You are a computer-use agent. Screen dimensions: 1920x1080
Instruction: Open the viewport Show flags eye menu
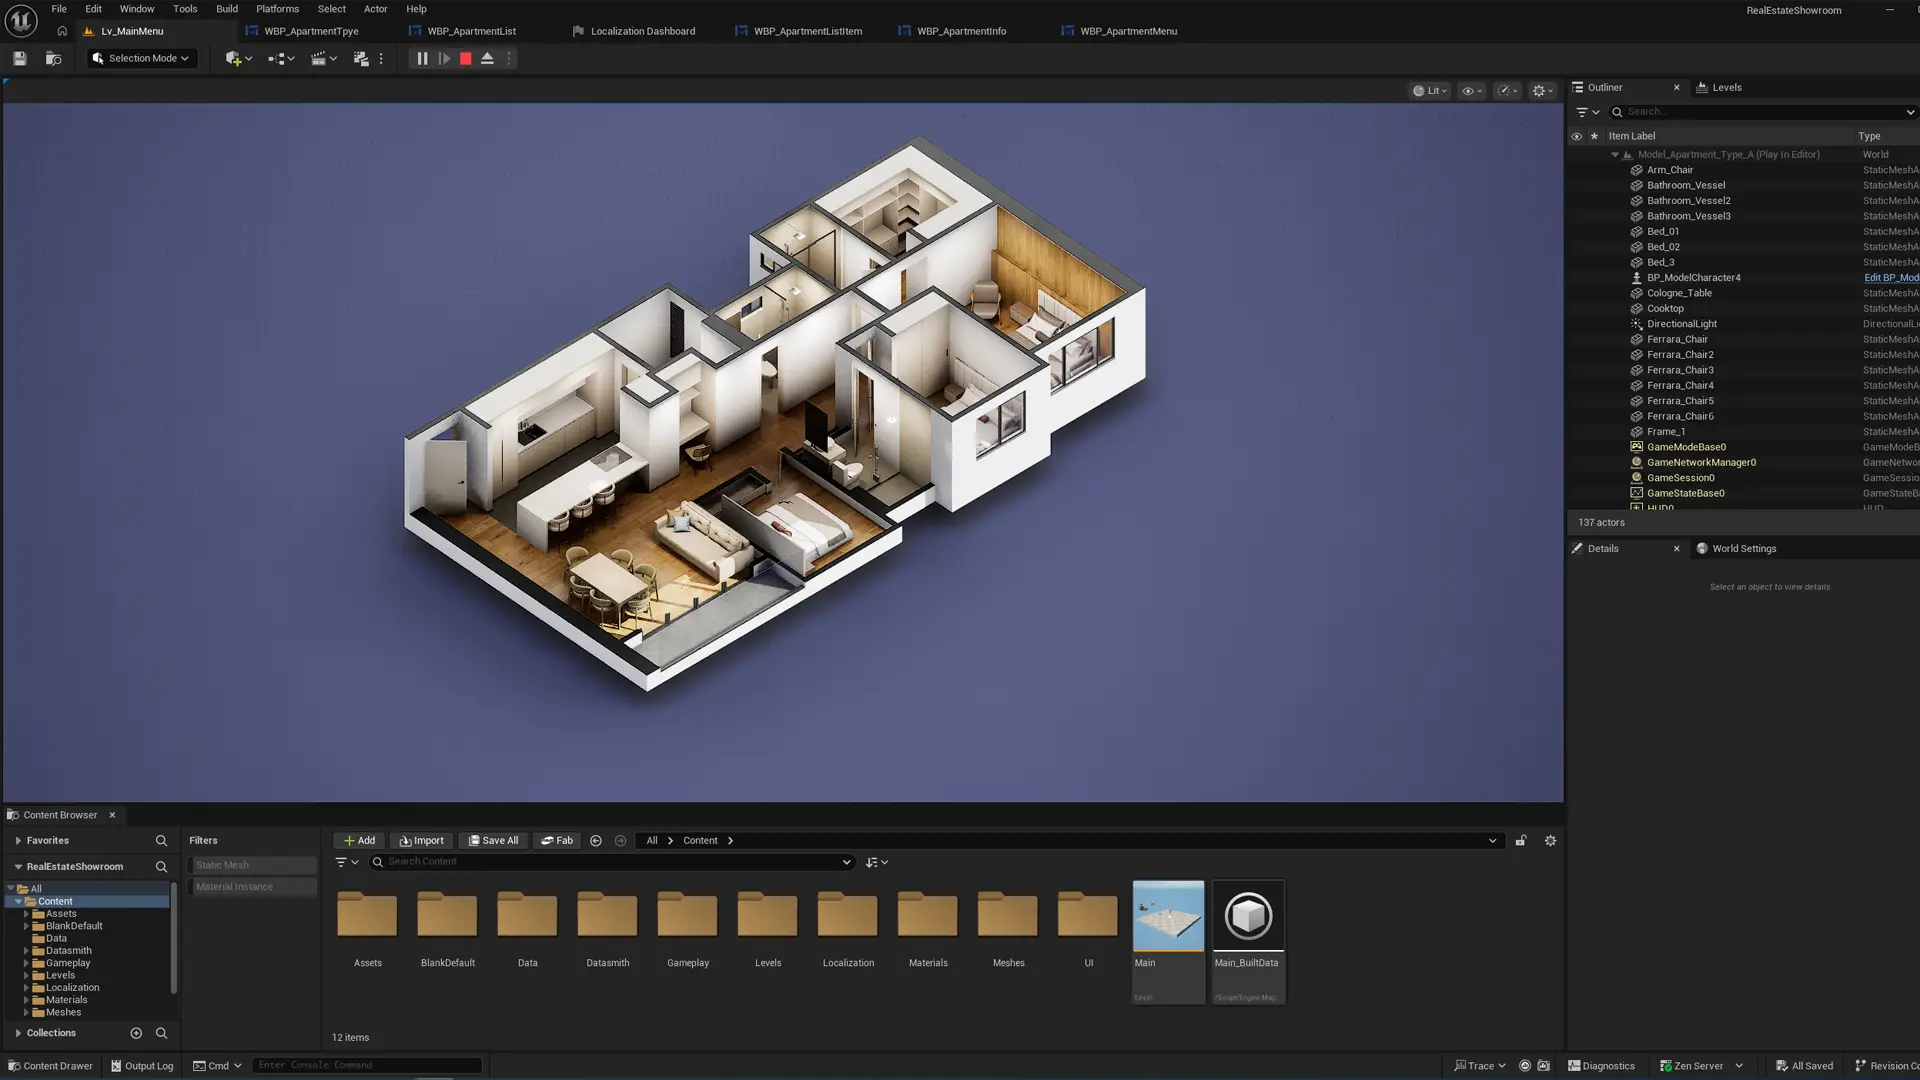(1471, 91)
